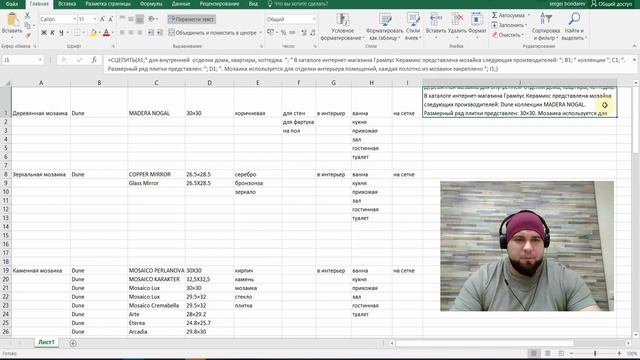640x360 pixels.
Task: Click the Insert Function fx icon
Action: [93, 60]
